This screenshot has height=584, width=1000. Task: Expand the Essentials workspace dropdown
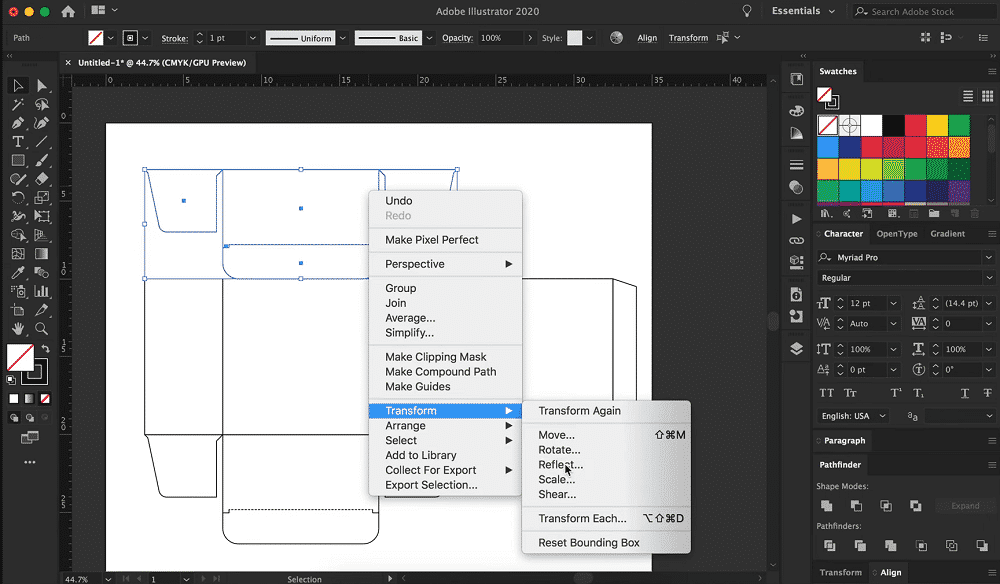coord(831,11)
